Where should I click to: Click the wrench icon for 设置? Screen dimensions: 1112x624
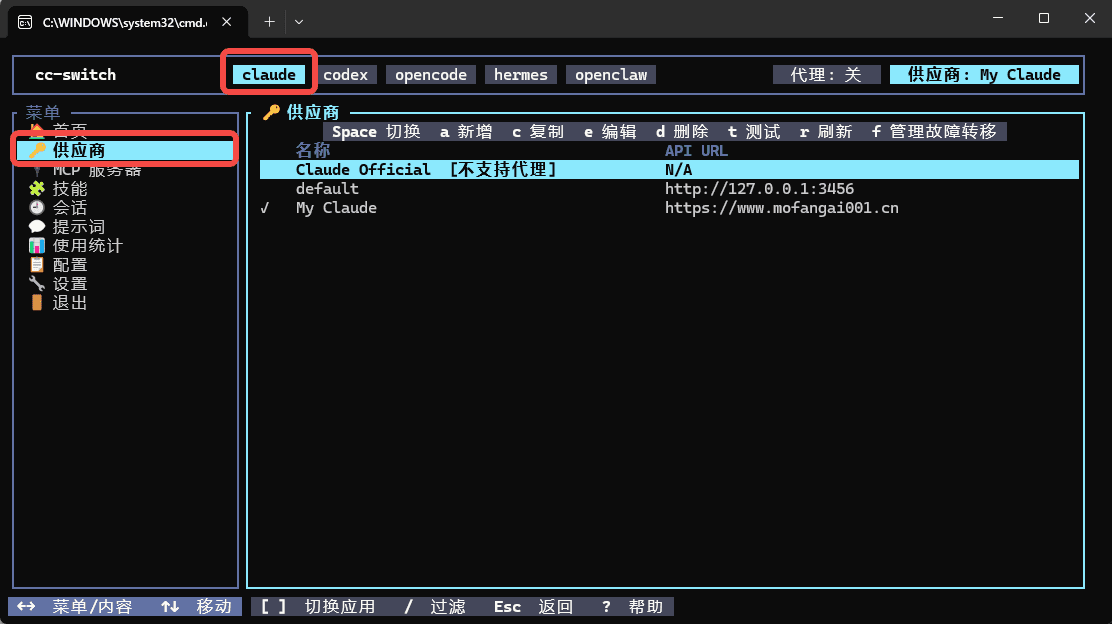(x=37, y=284)
